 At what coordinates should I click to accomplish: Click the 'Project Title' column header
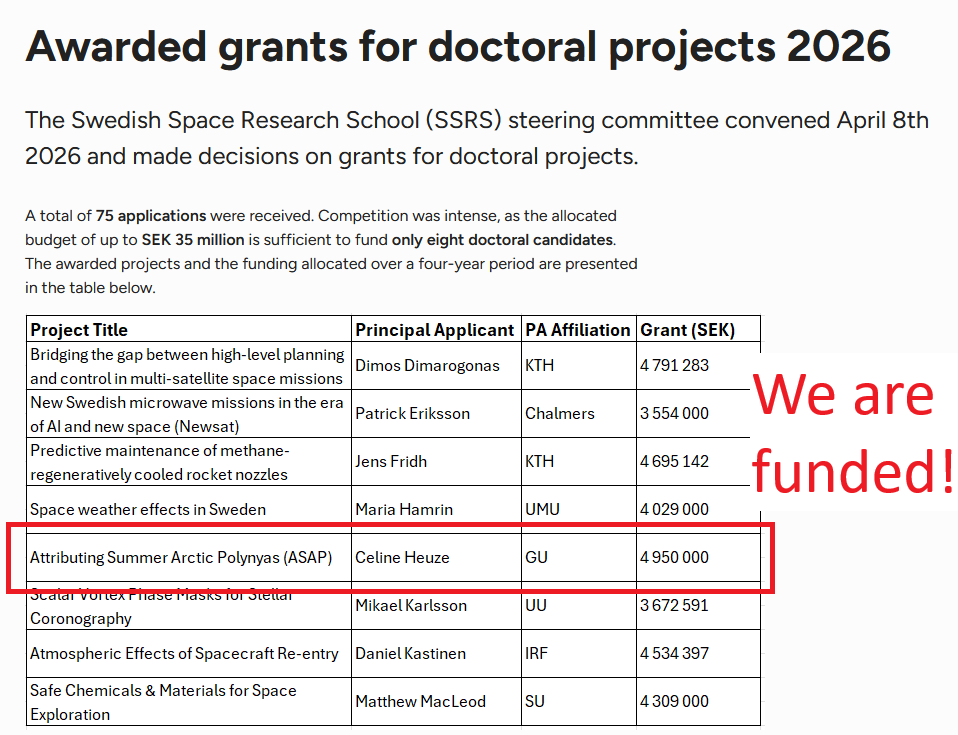(79, 329)
